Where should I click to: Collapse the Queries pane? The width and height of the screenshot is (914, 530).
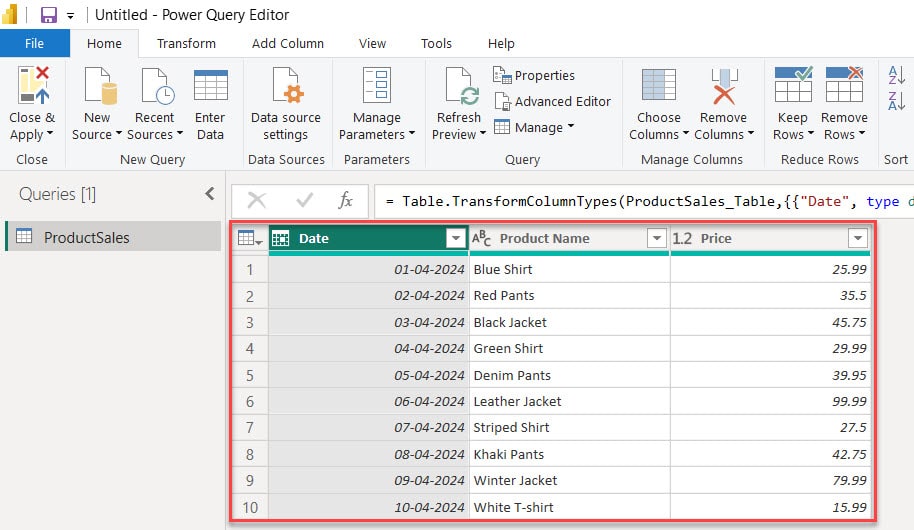point(210,194)
